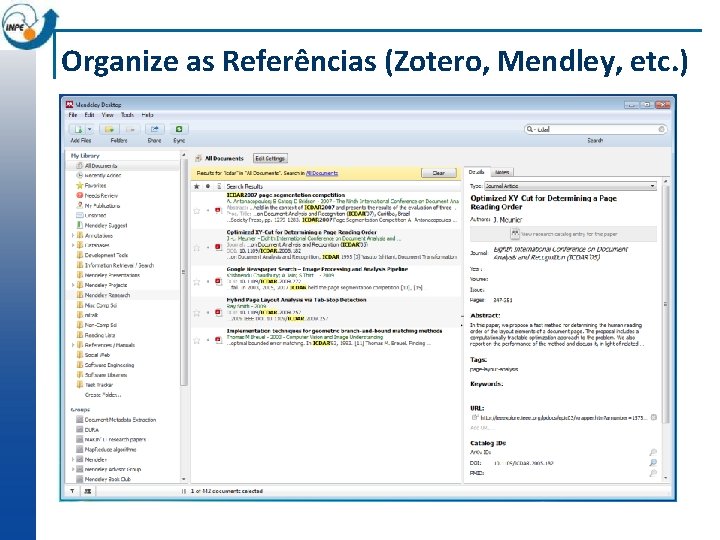The width and height of the screenshot is (720, 540).
Task: Toggle favorite star for Hybrid Page Layout Analysis
Action: point(197,313)
